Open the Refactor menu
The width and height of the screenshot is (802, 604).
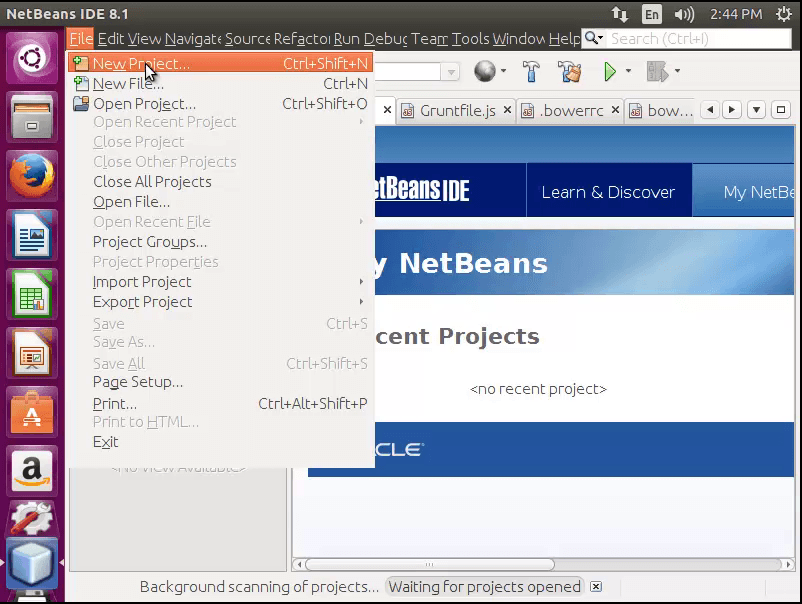click(302, 39)
